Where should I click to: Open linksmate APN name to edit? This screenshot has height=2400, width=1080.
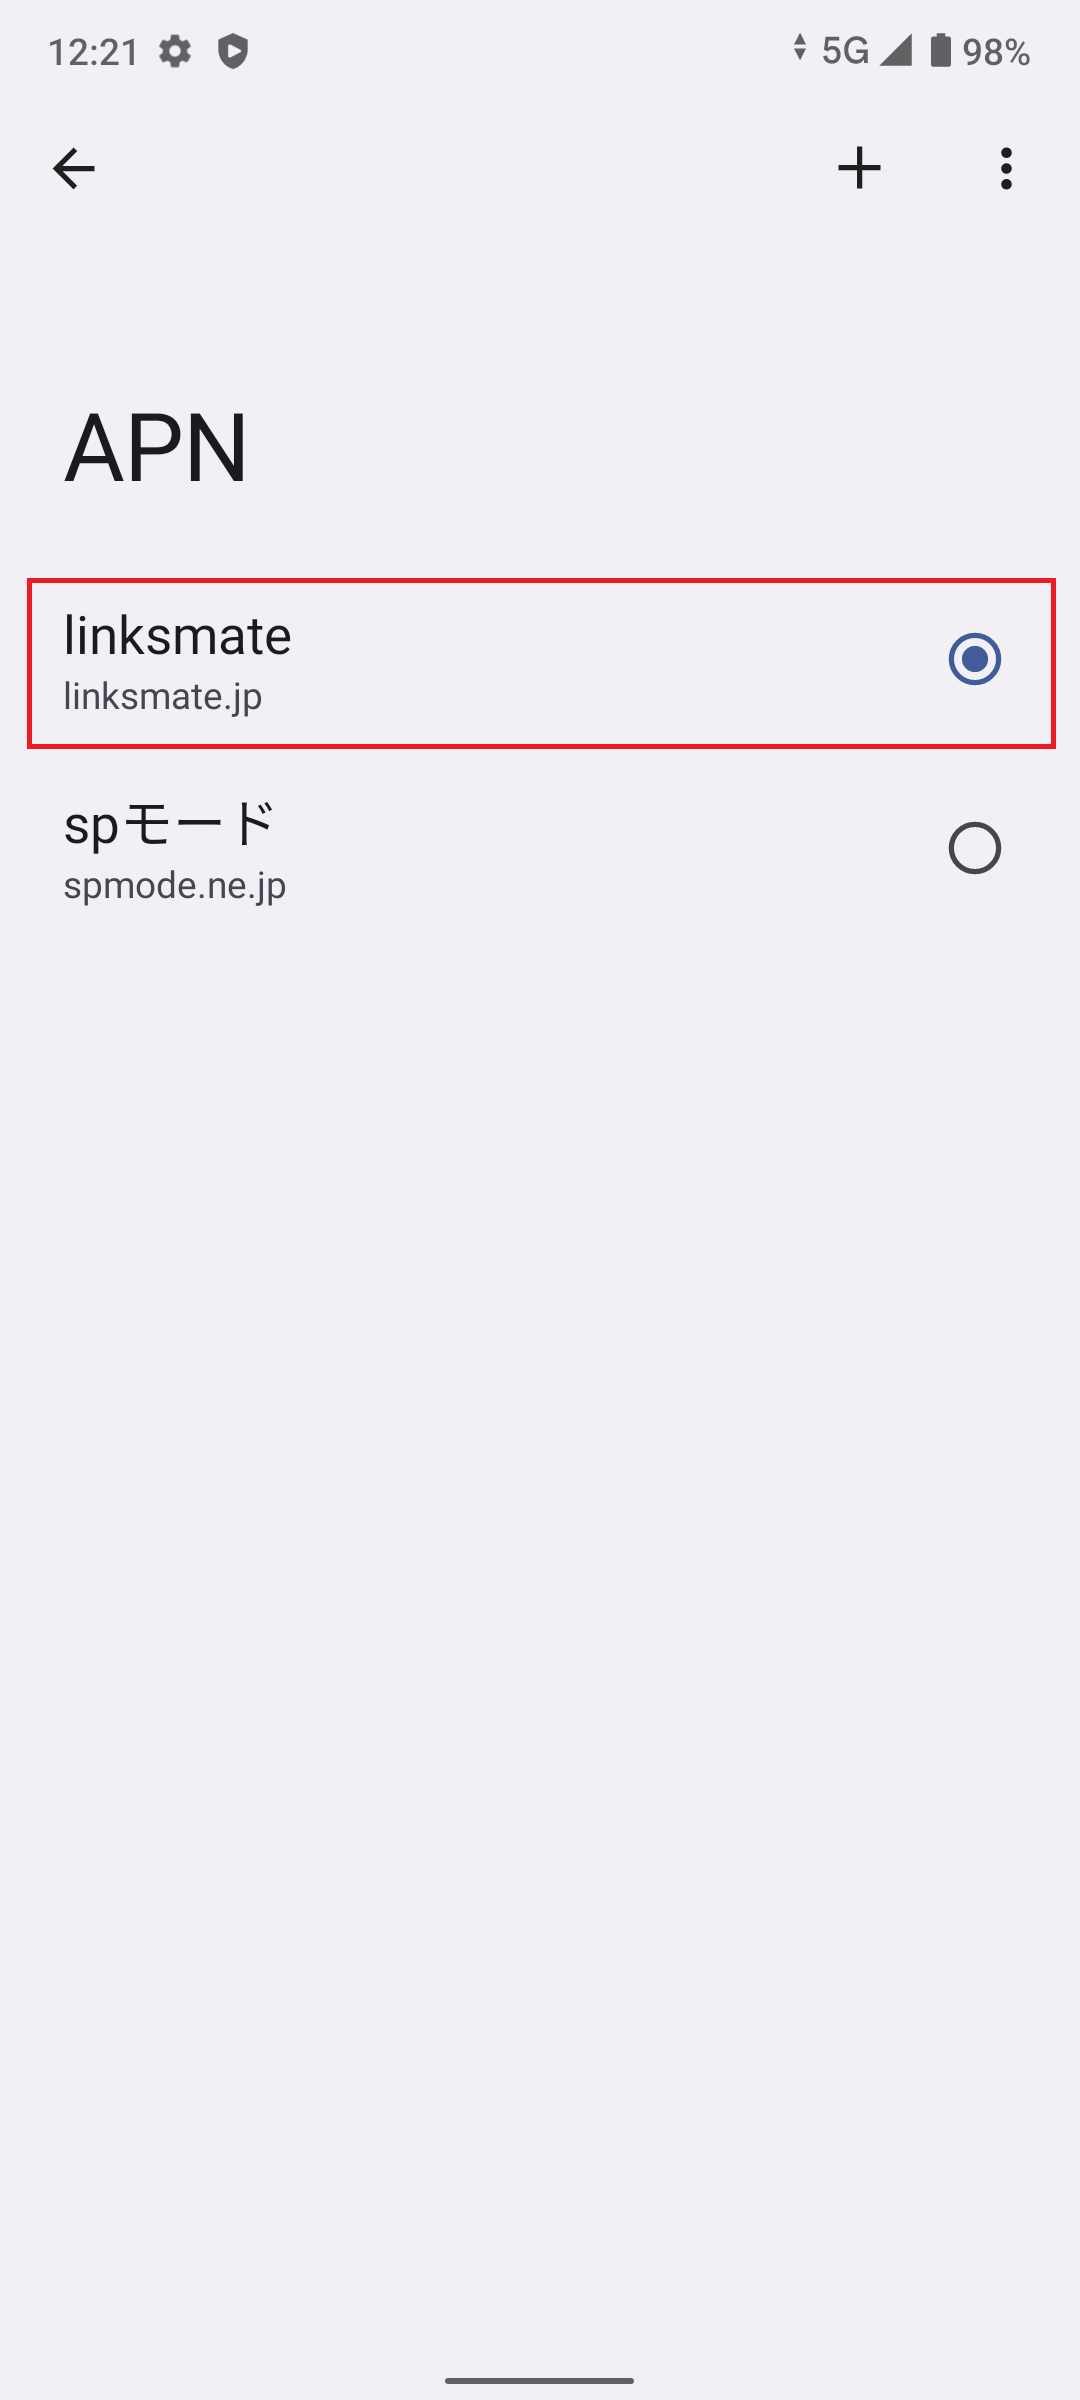tap(178, 635)
